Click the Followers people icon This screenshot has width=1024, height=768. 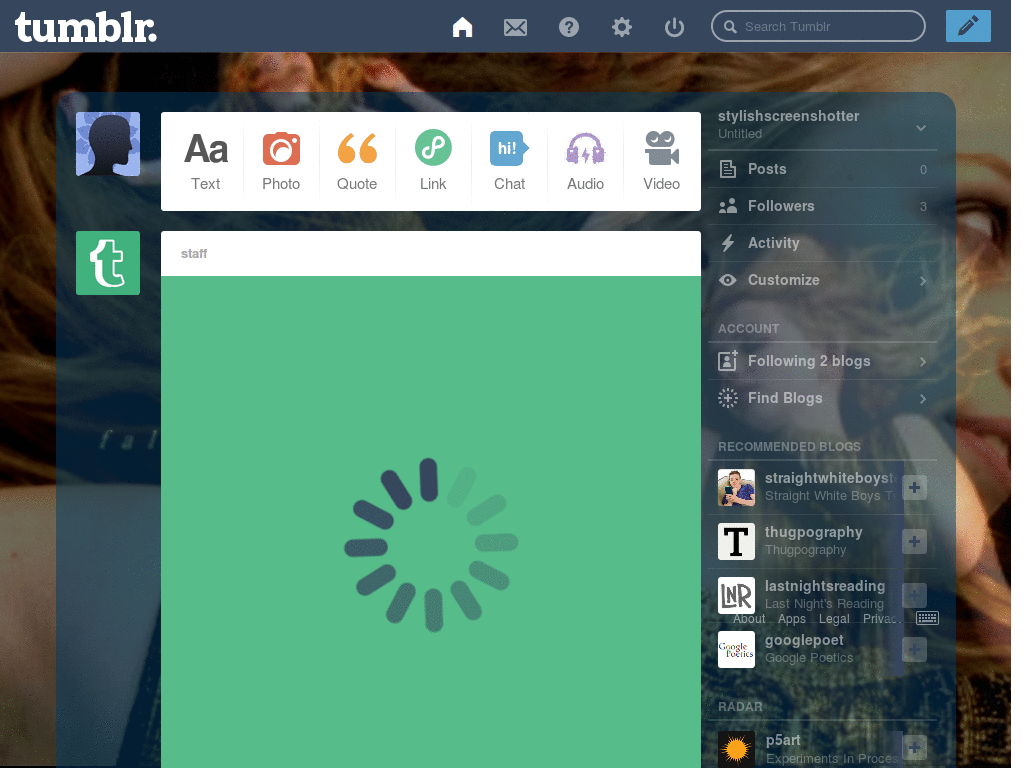point(728,206)
